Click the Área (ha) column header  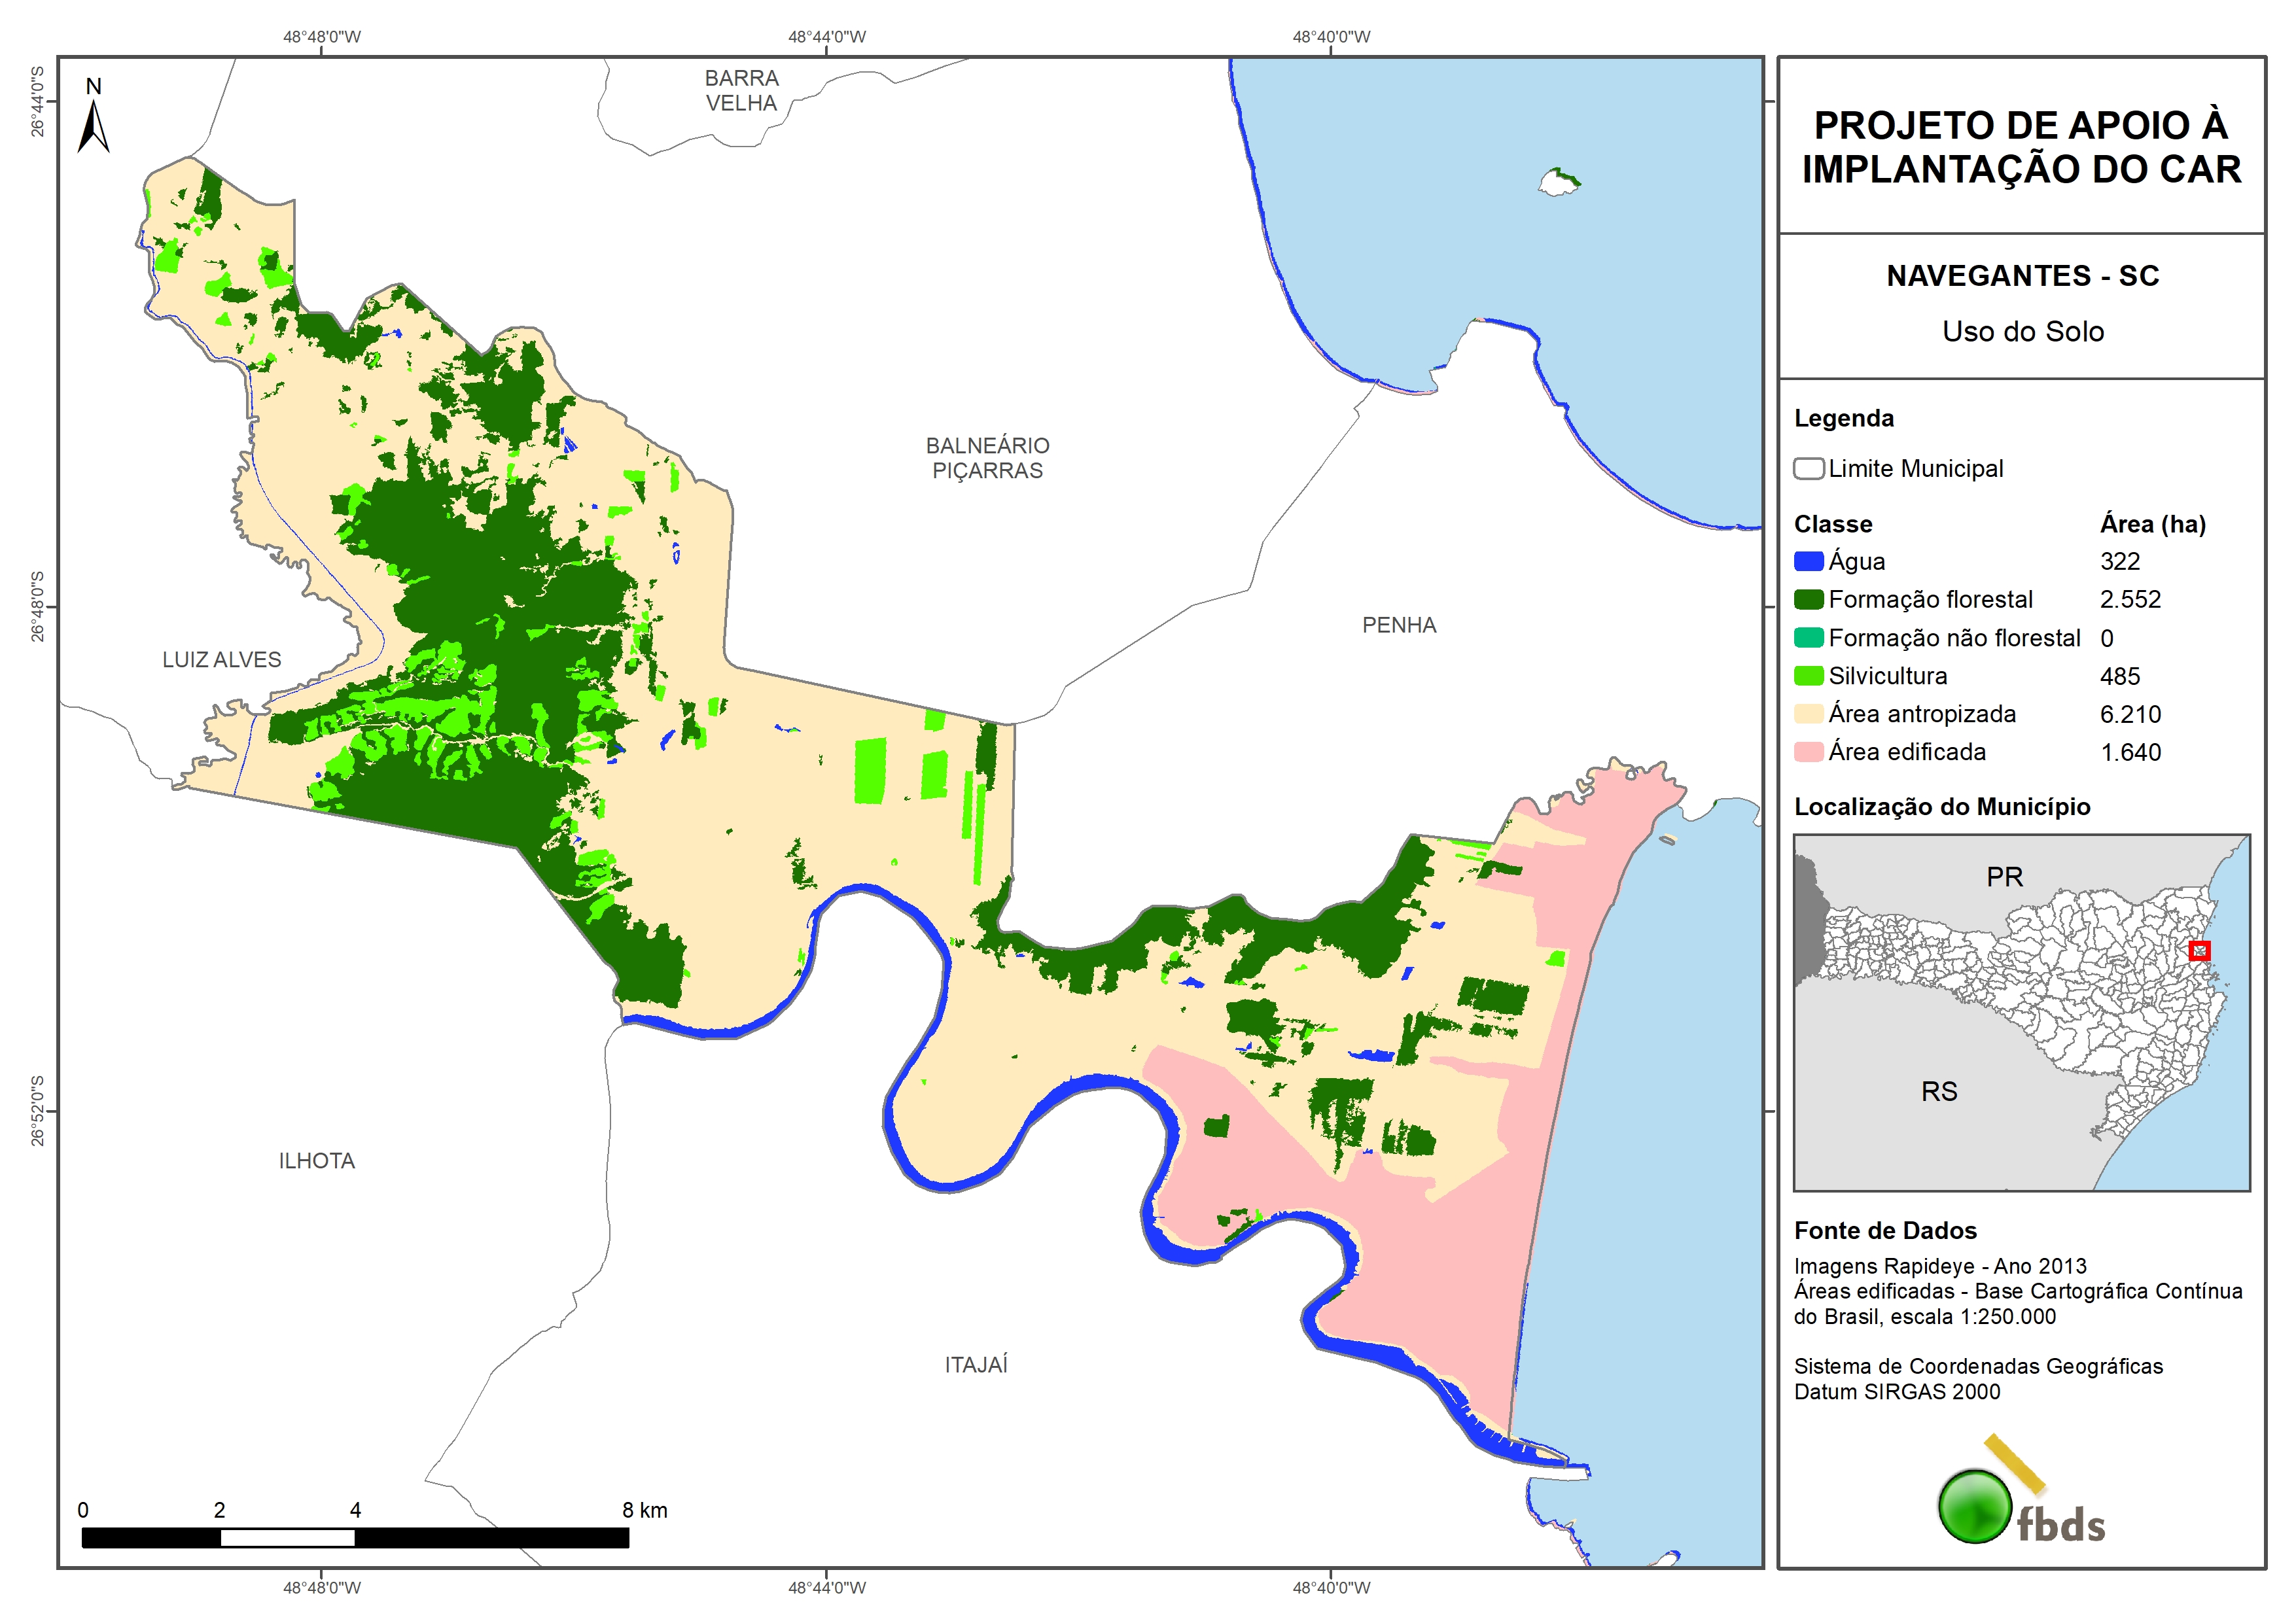pos(2152,524)
